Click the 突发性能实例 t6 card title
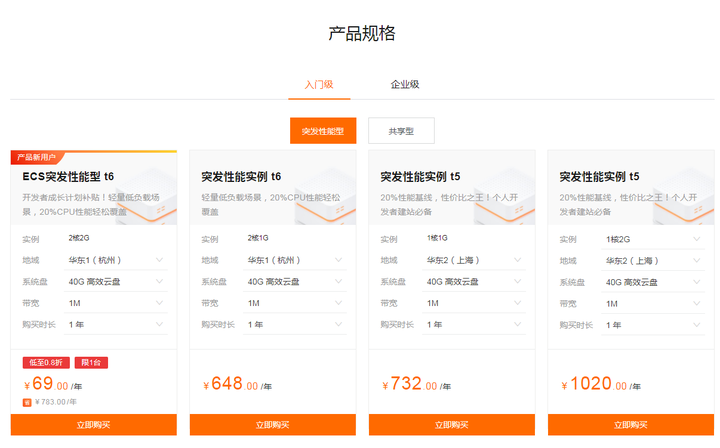720x448 pixels. (241, 177)
